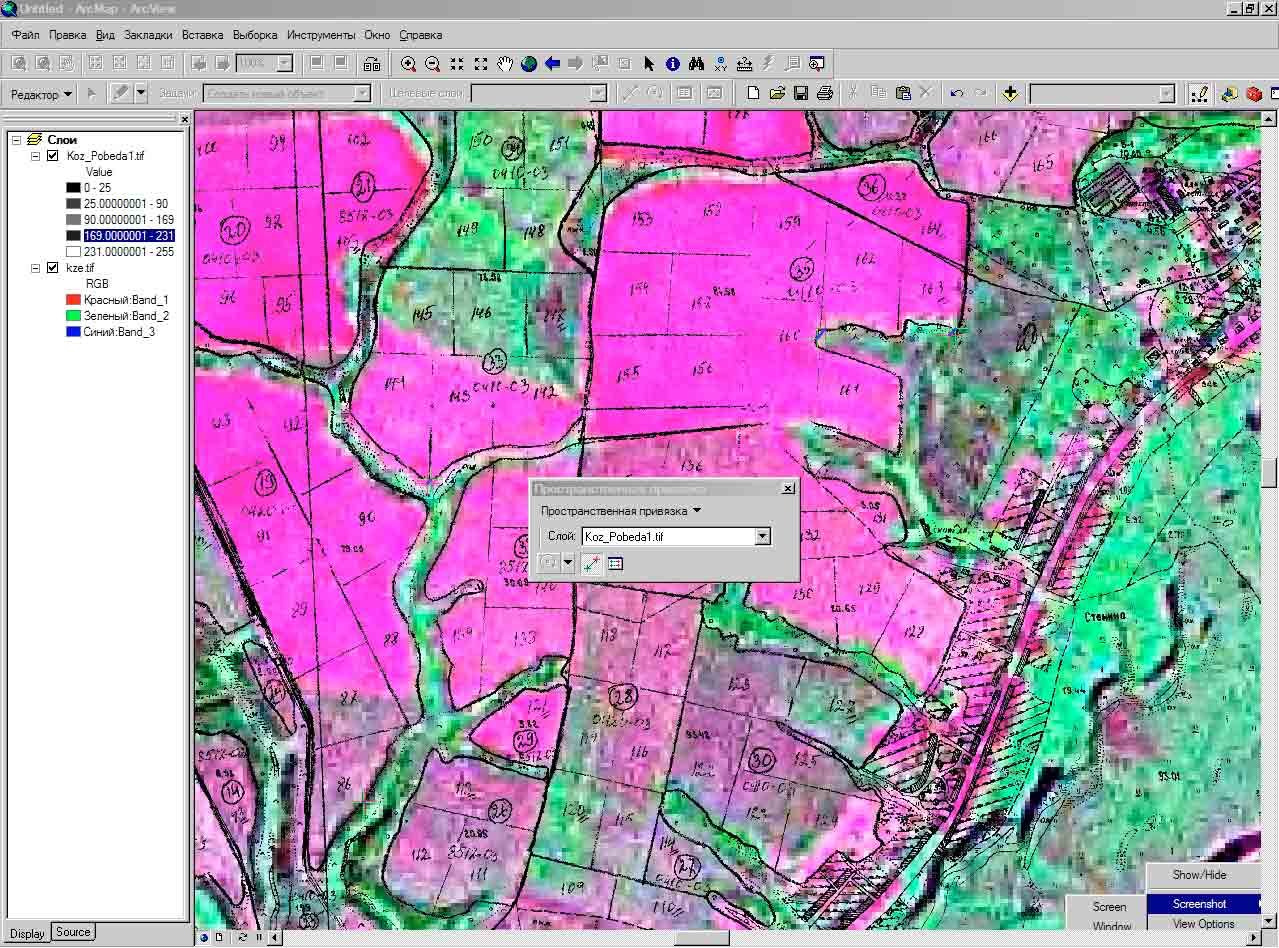Click the red Красный:Band_1 swatch
Viewport: 1279px width, 948px height.
pyautogui.click(x=73, y=300)
